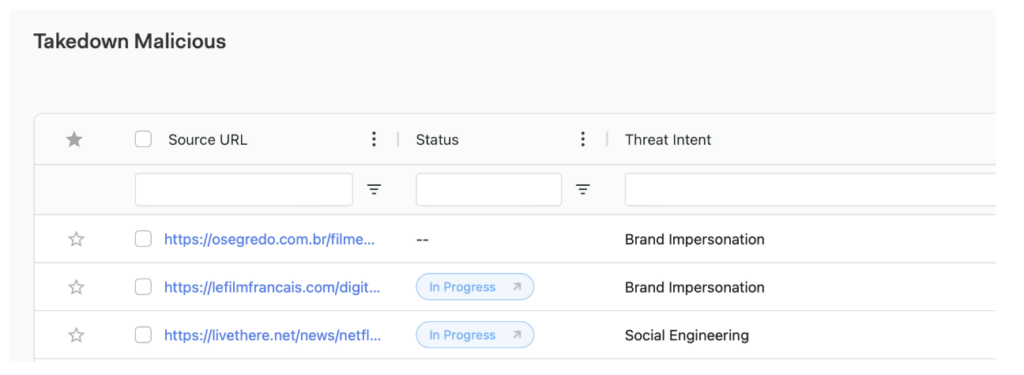
Task: Click the header star icon
Action: point(74,139)
